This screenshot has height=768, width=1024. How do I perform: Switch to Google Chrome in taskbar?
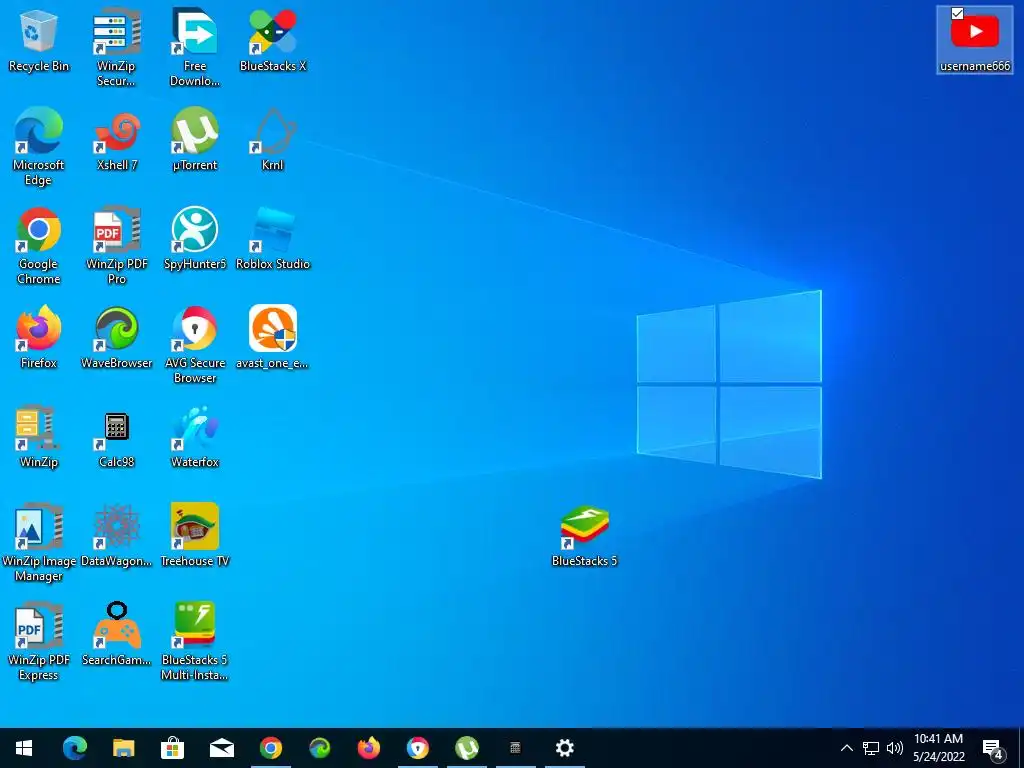pyautogui.click(x=270, y=748)
